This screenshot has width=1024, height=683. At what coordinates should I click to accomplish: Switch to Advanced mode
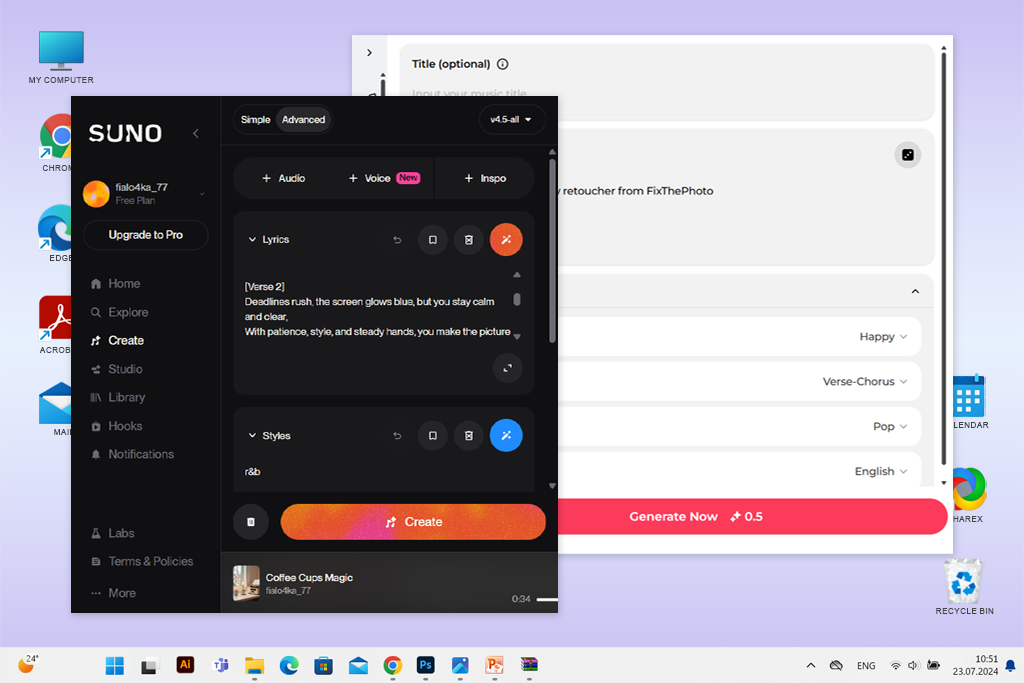(303, 119)
